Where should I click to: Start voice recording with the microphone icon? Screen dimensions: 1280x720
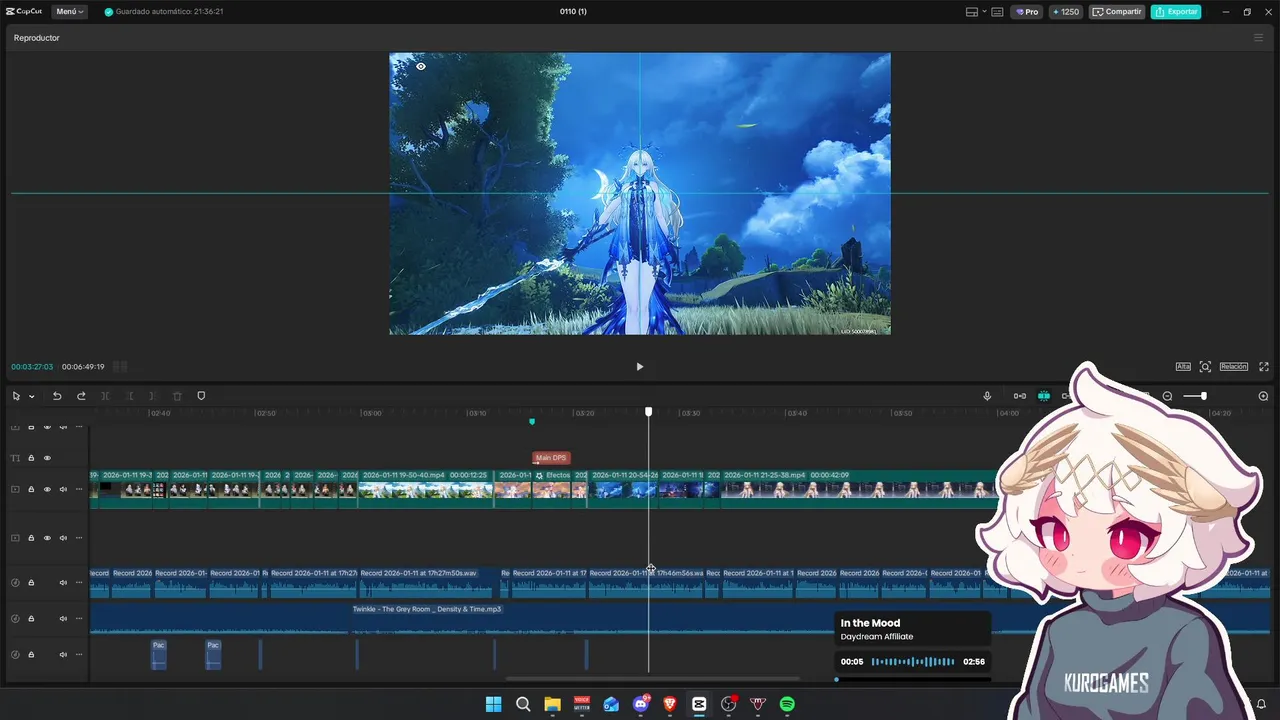987,396
